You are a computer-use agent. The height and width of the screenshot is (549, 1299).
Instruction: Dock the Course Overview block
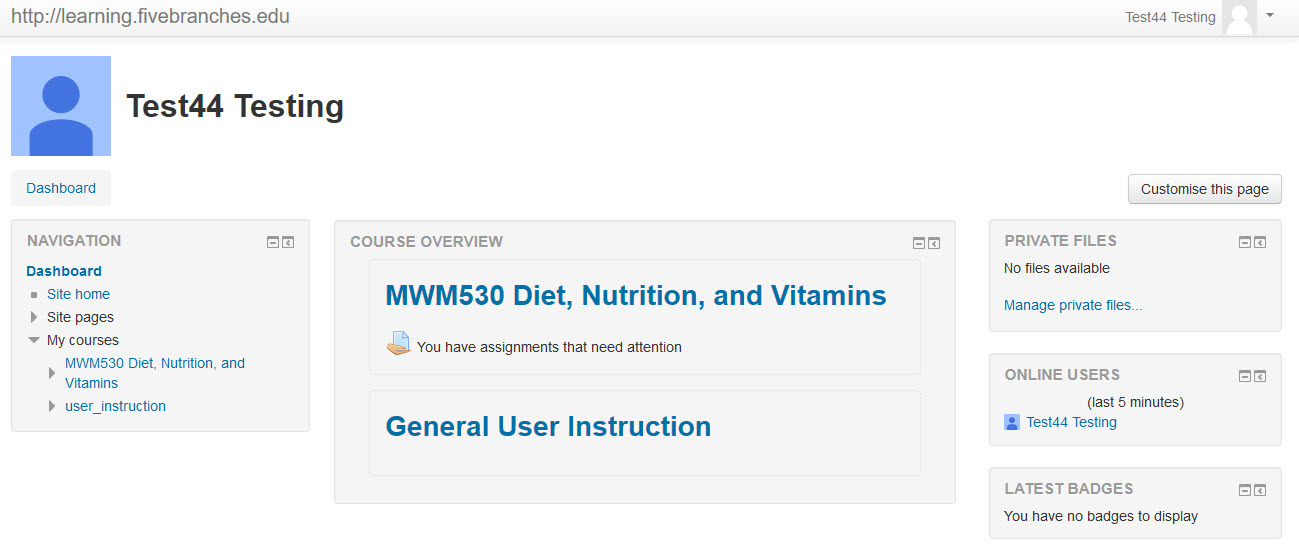click(934, 243)
